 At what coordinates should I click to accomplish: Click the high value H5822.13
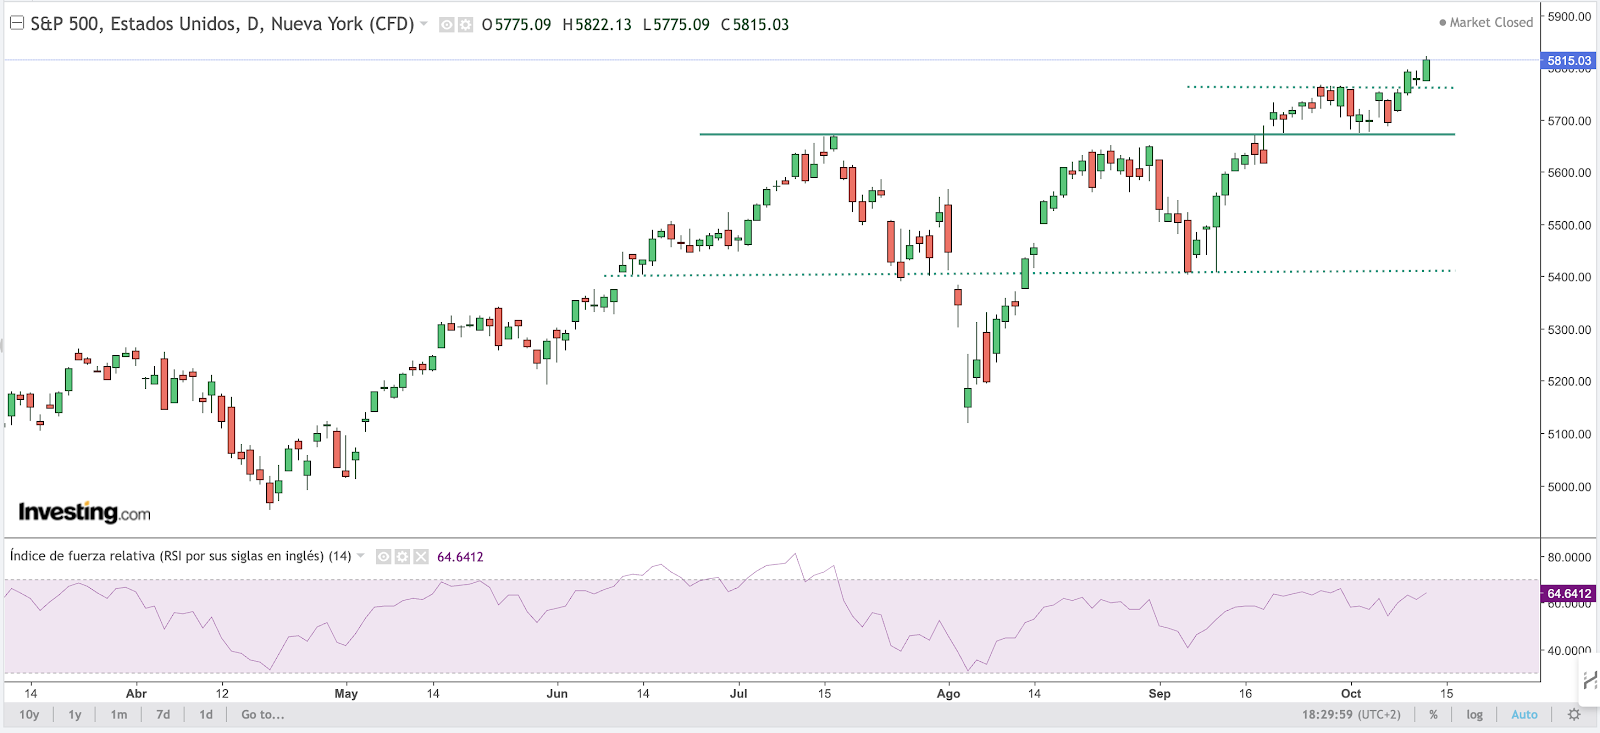click(x=597, y=25)
